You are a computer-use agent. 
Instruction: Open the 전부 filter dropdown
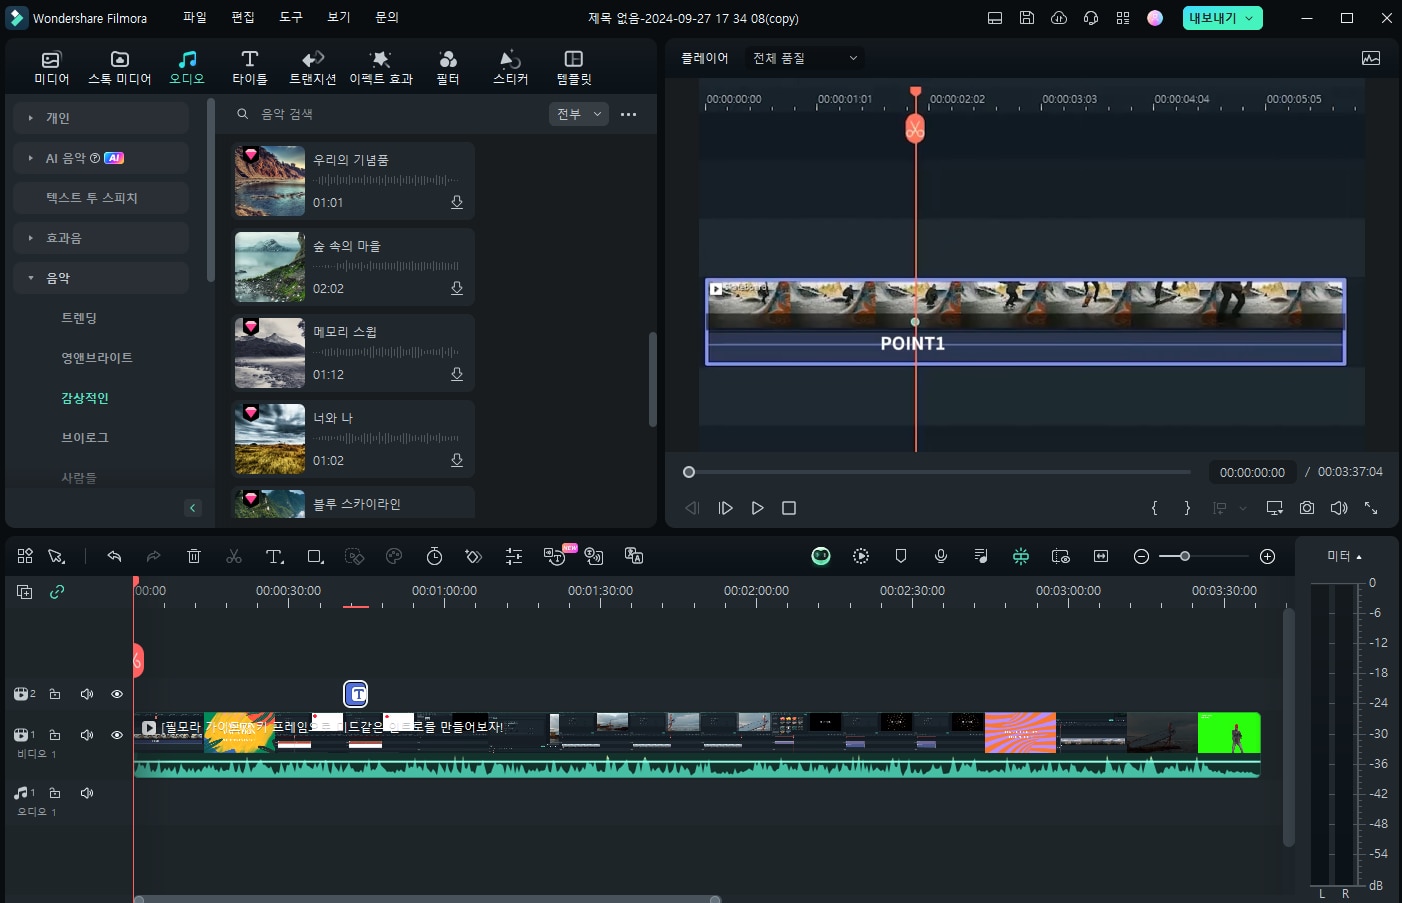[x=579, y=114]
